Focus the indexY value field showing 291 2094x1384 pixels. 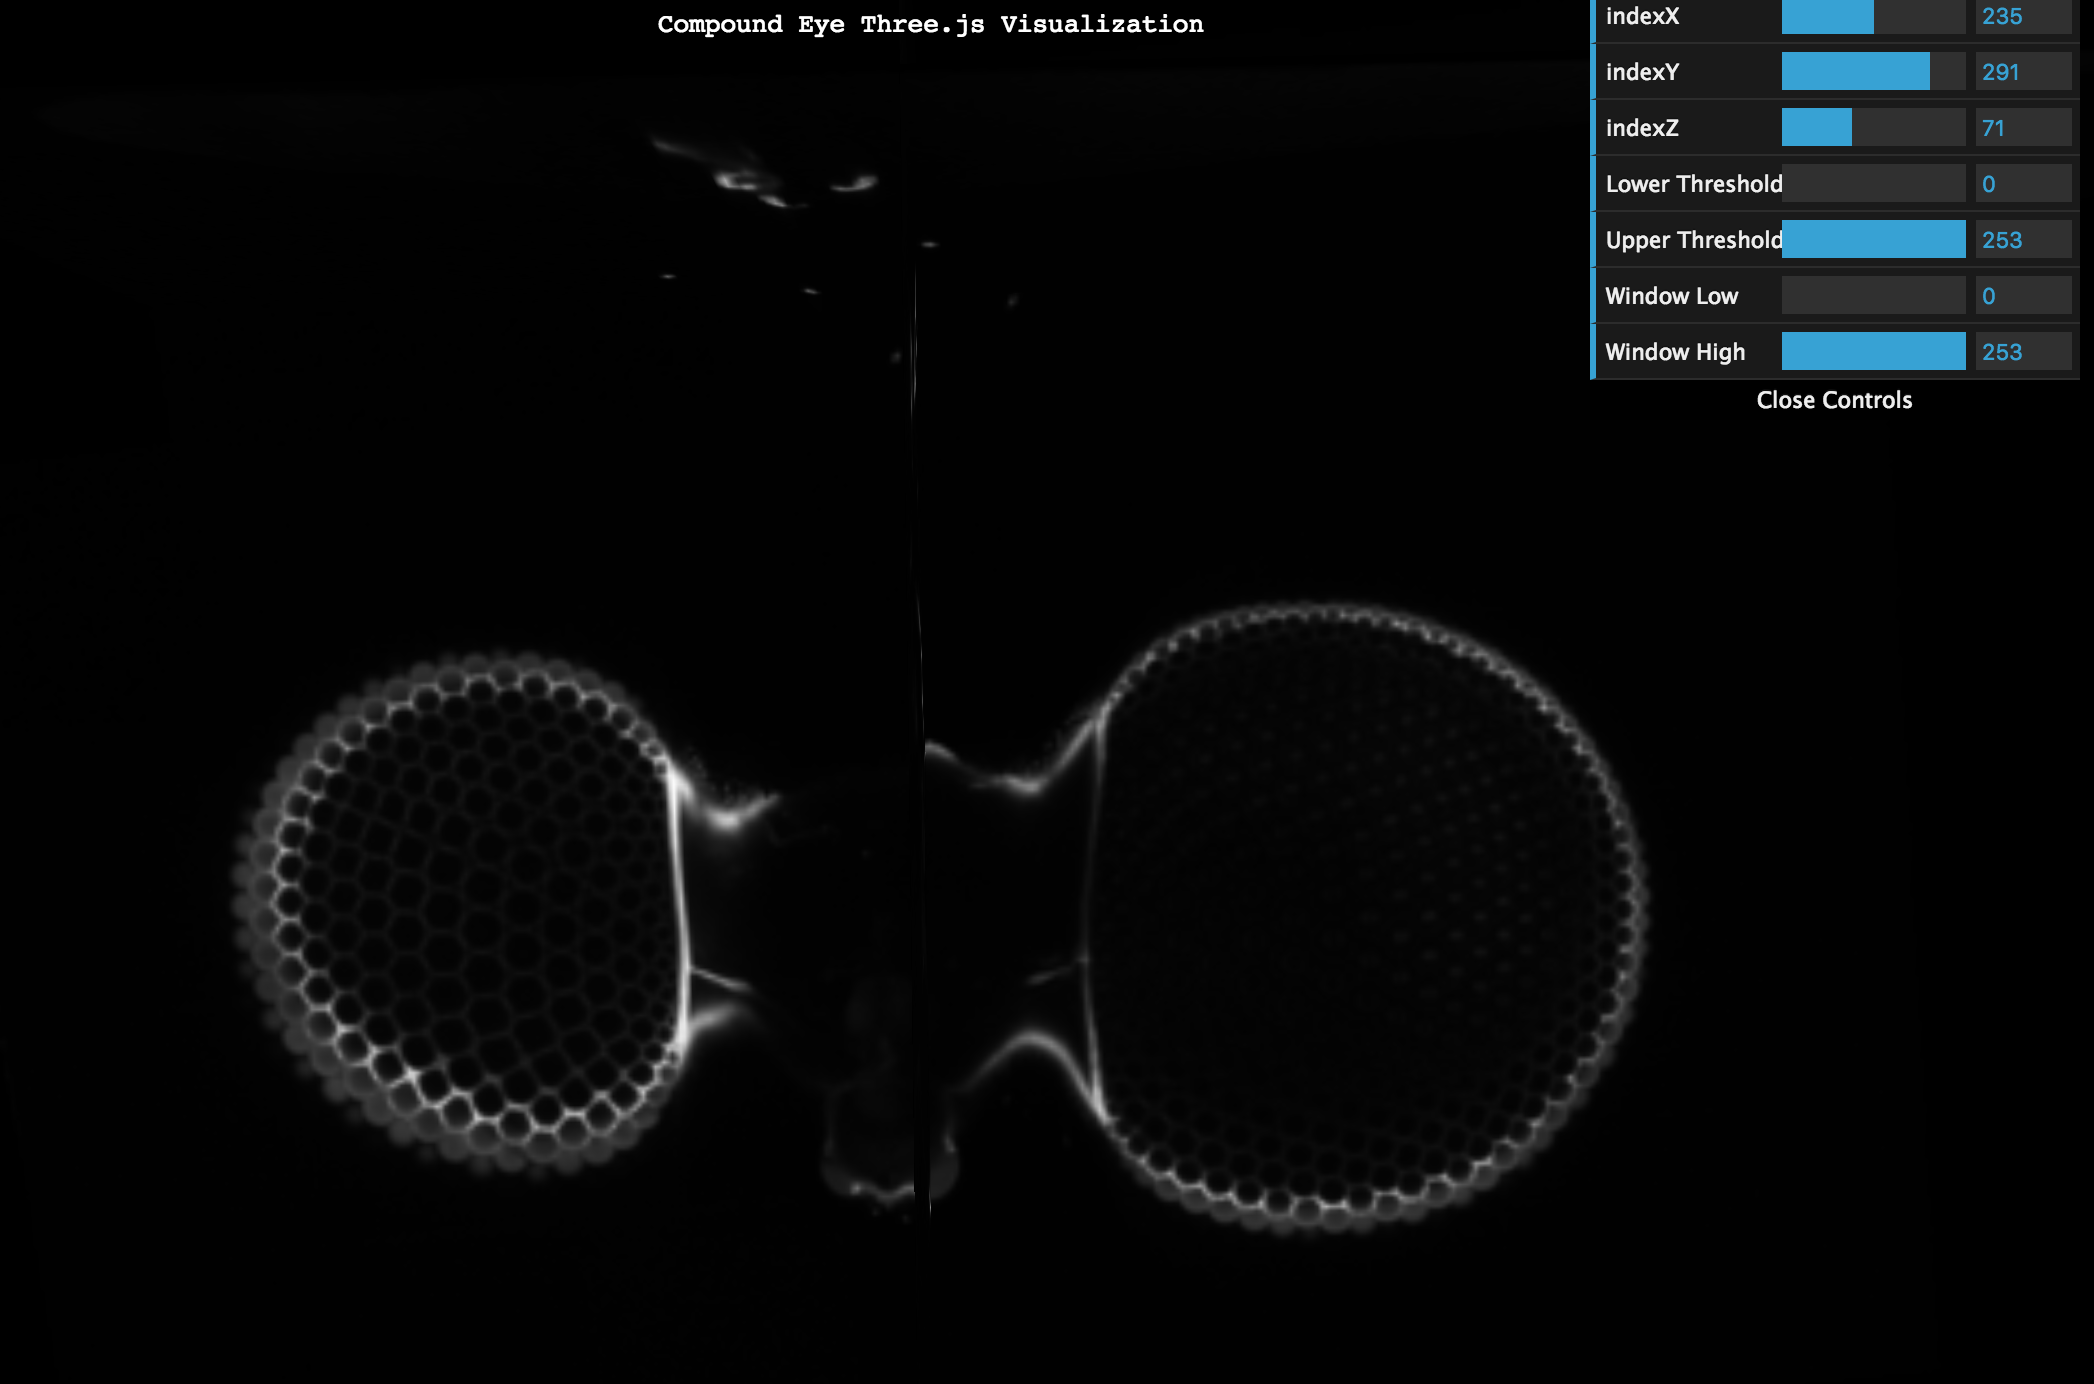(2022, 72)
